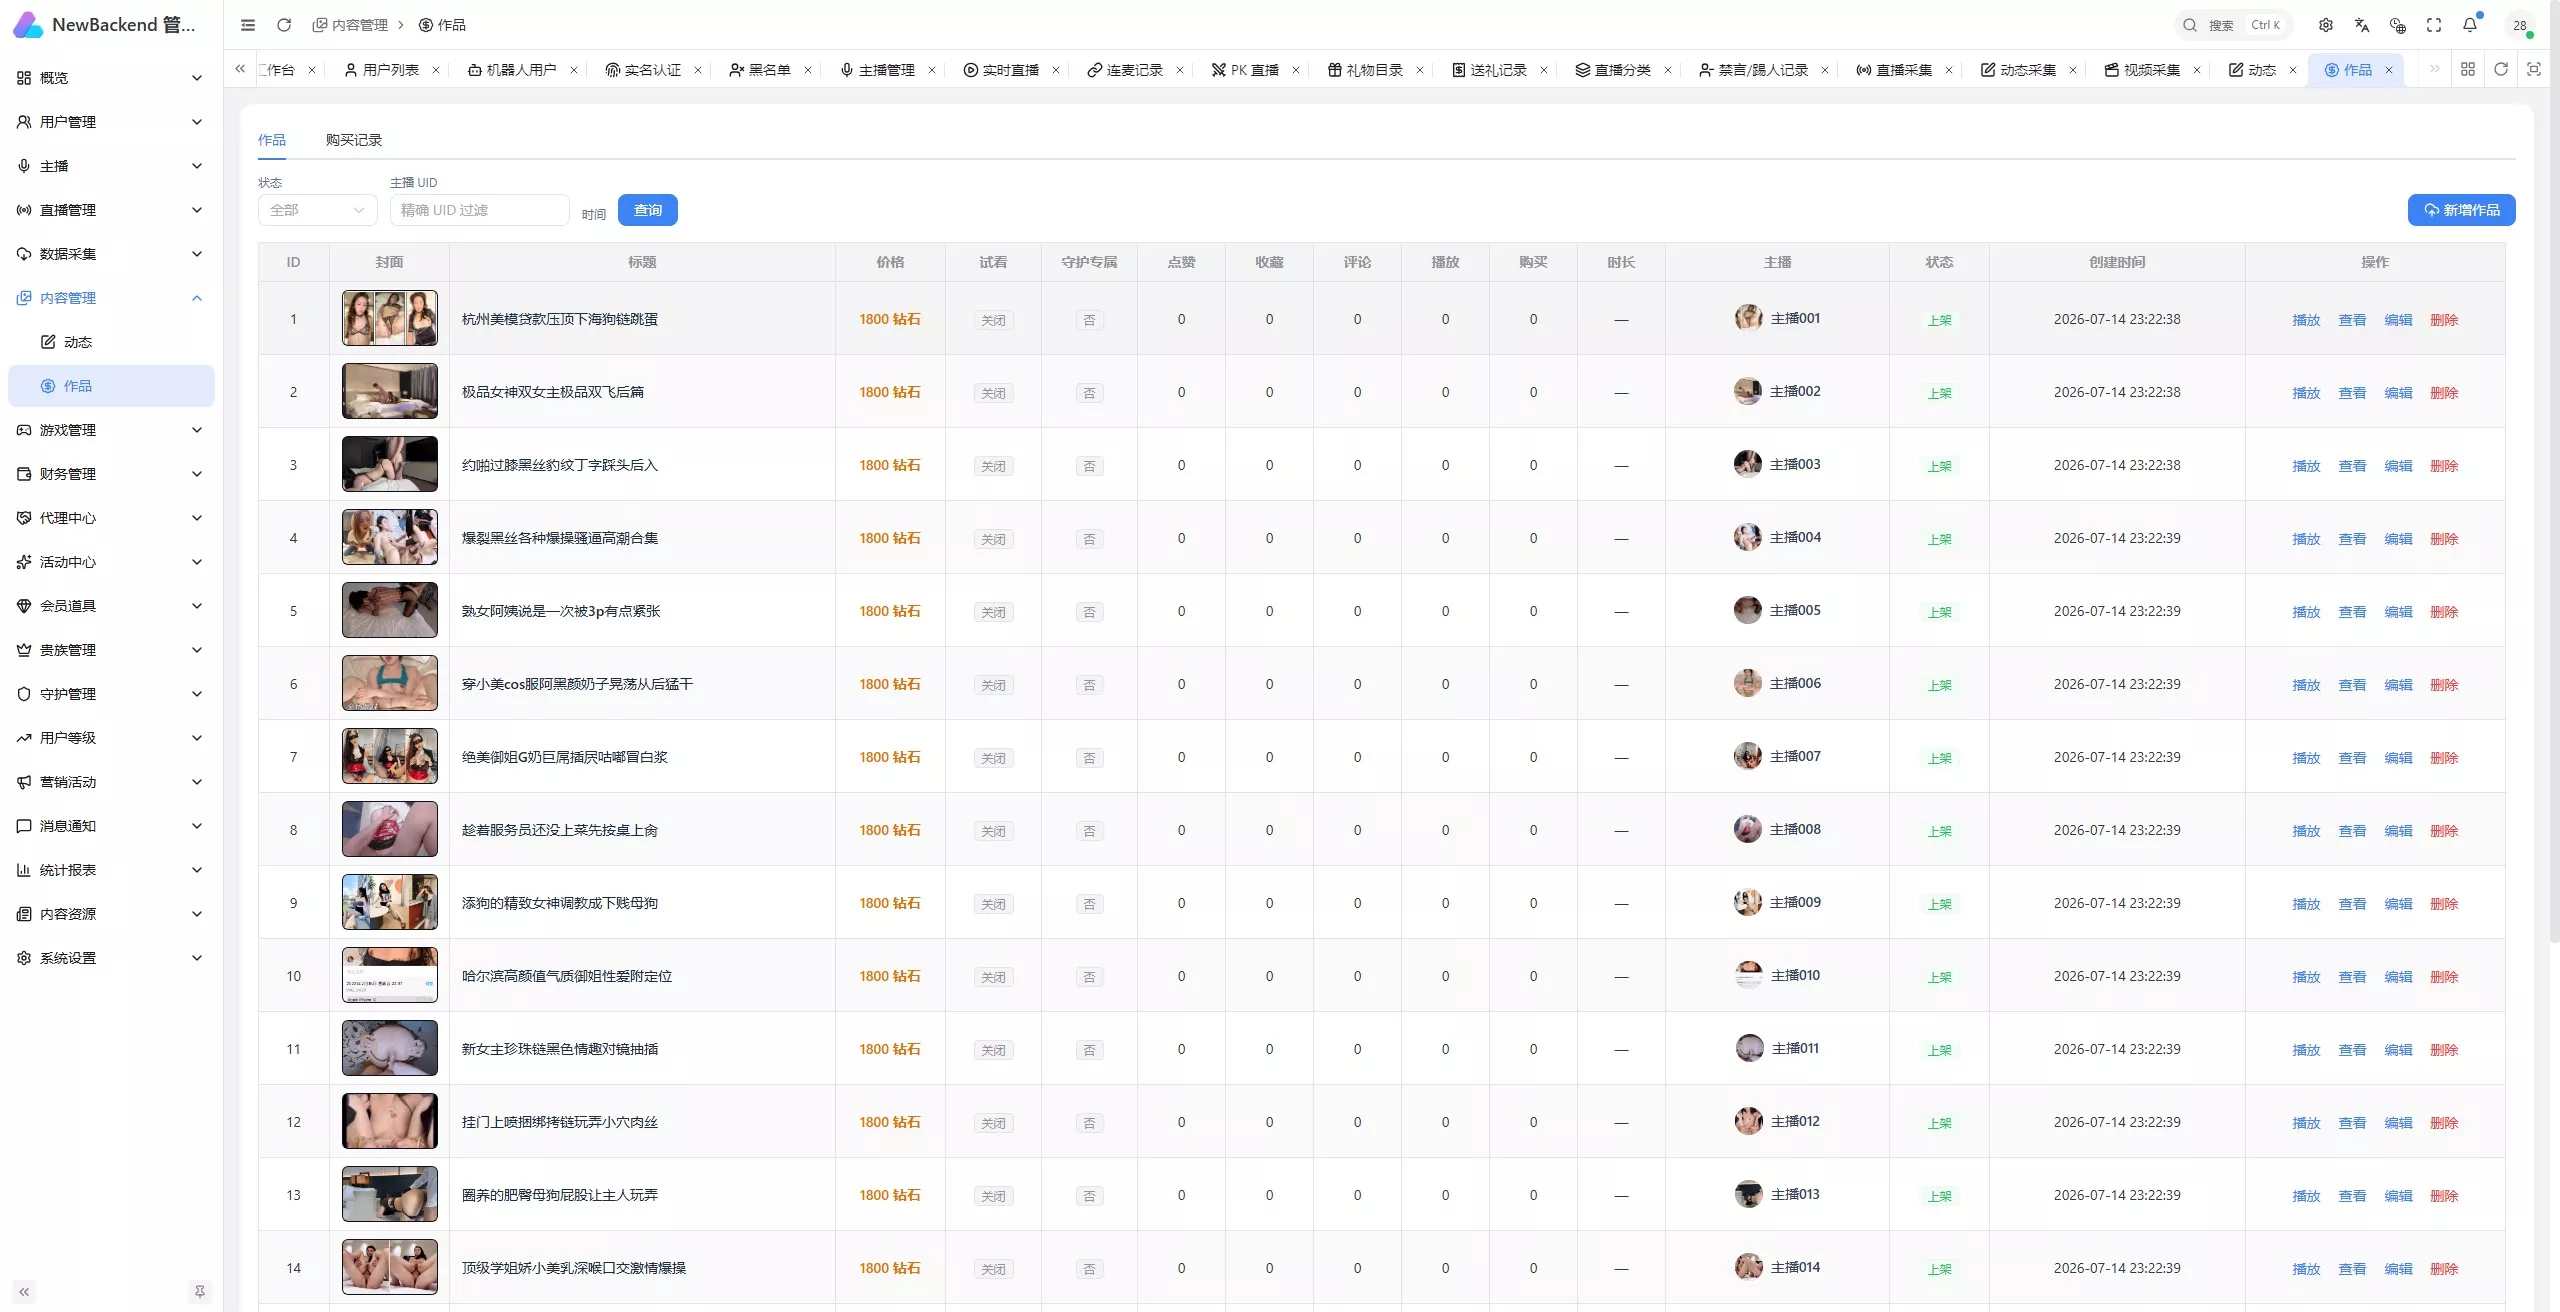Click 主播007 name in the table
Screen dimensions: 2560x1312
(x=1795, y=756)
